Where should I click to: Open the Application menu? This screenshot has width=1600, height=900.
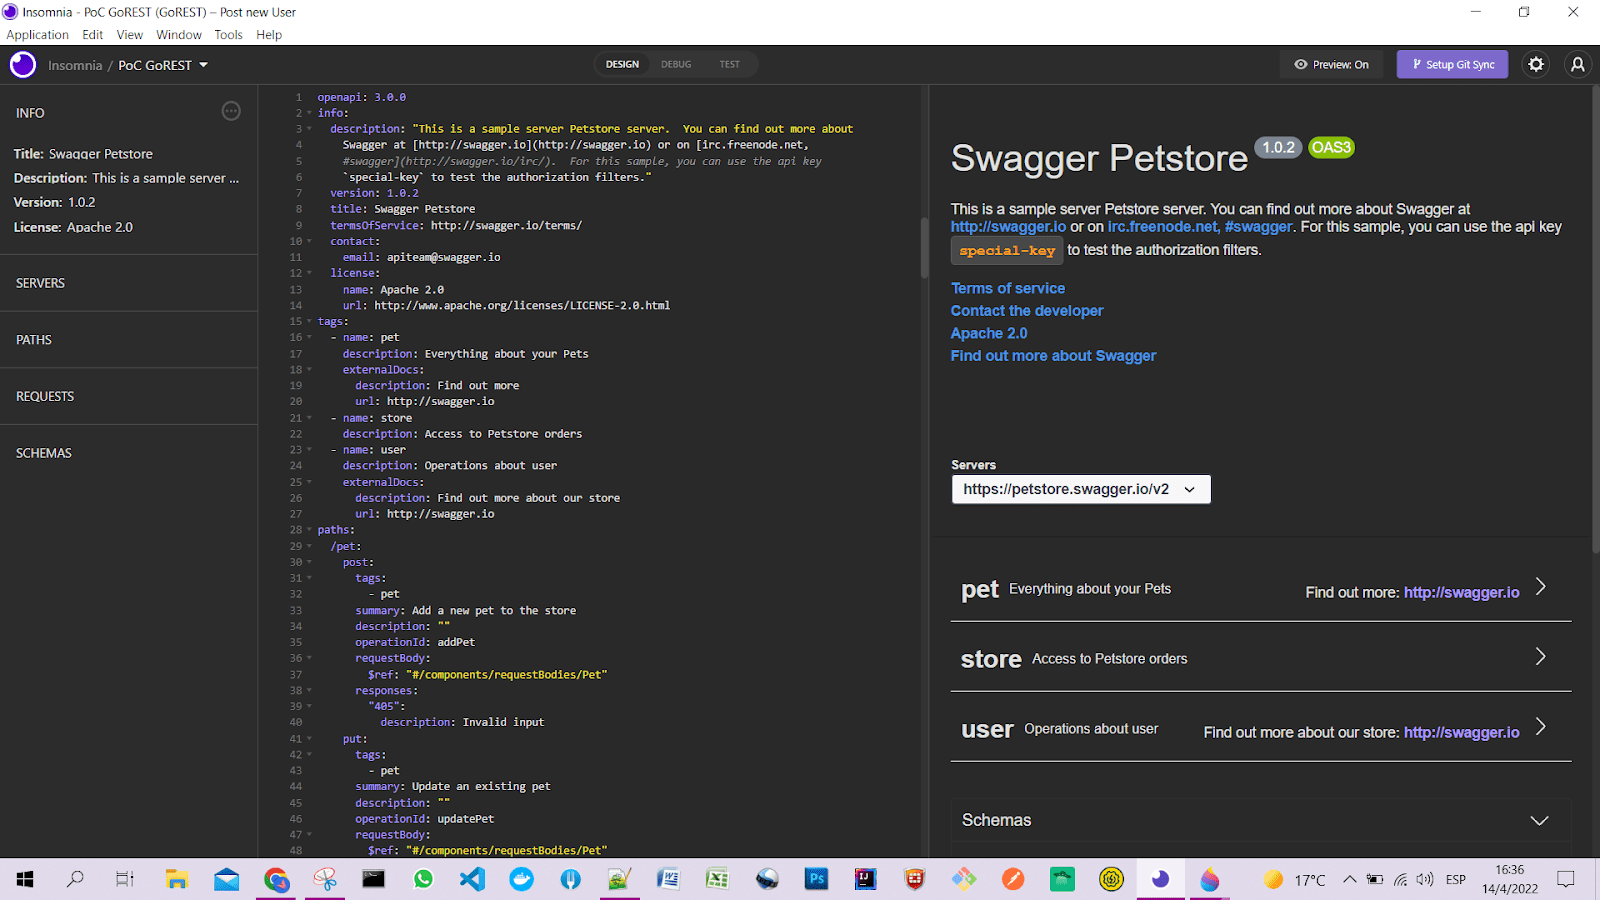tap(38, 34)
